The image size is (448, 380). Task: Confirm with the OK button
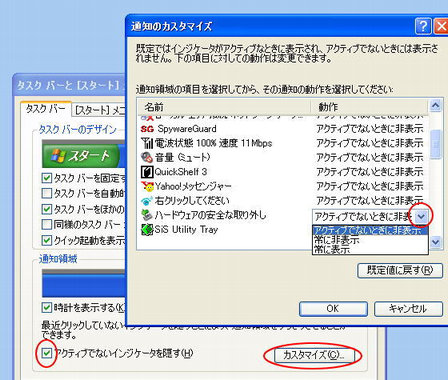[x=333, y=309]
